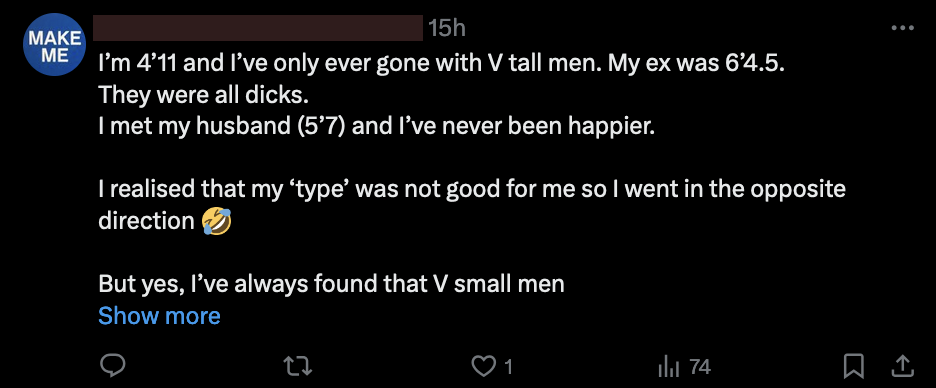936x388 pixels.
Task: Open the 15h timestamp permalink
Action: pyautogui.click(x=447, y=28)
